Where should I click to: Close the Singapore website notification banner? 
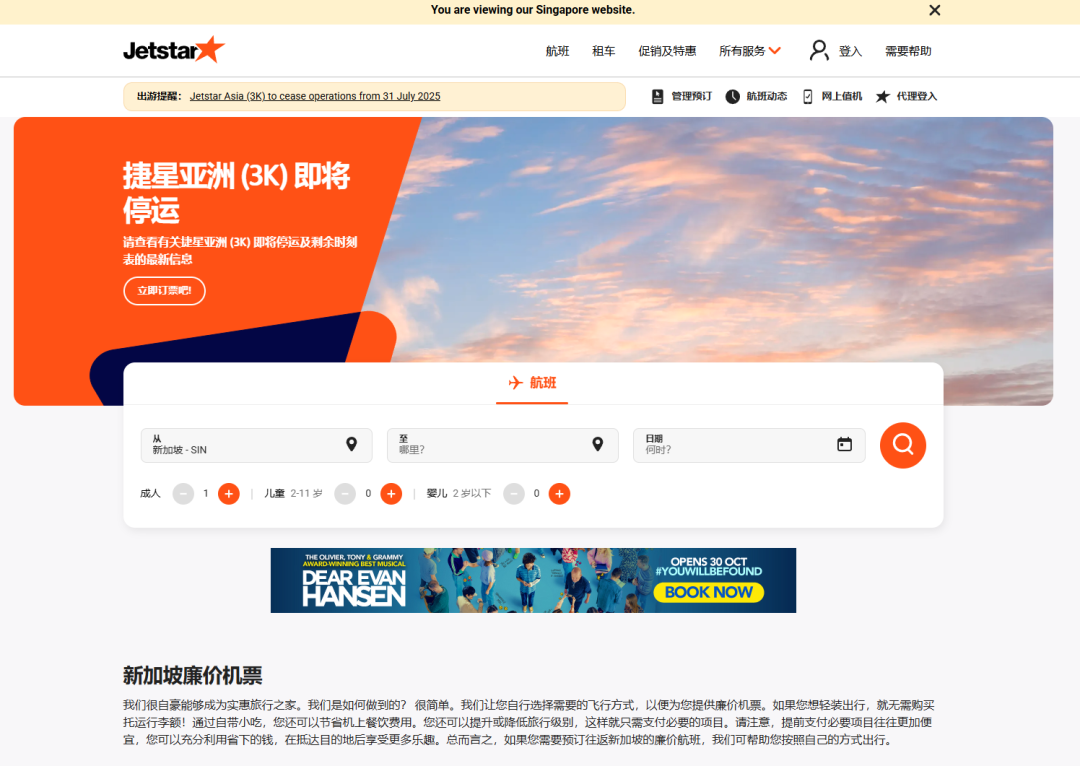click(934, 10)
